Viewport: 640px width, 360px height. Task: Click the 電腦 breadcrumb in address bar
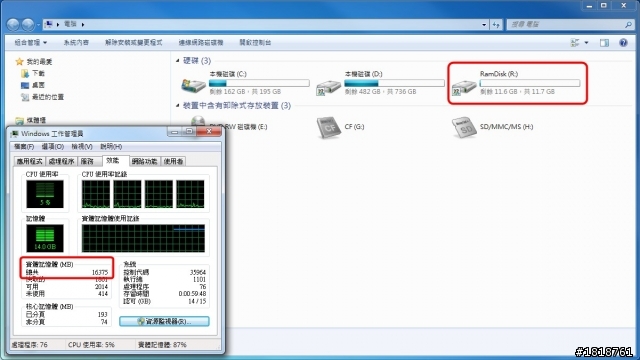[x=70, y=24]
